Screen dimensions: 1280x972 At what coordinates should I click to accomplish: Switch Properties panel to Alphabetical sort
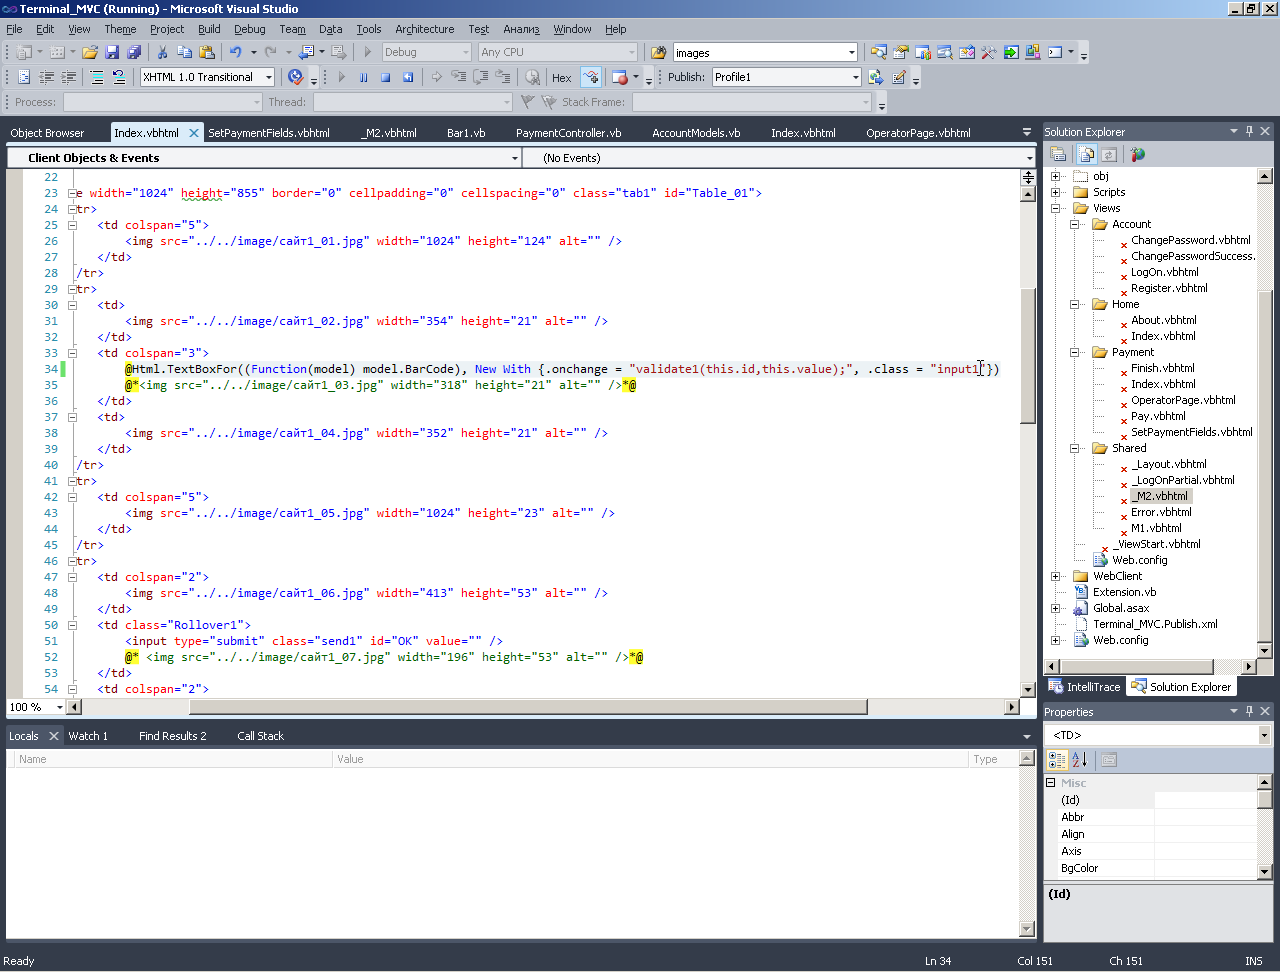pos(1080,760)
